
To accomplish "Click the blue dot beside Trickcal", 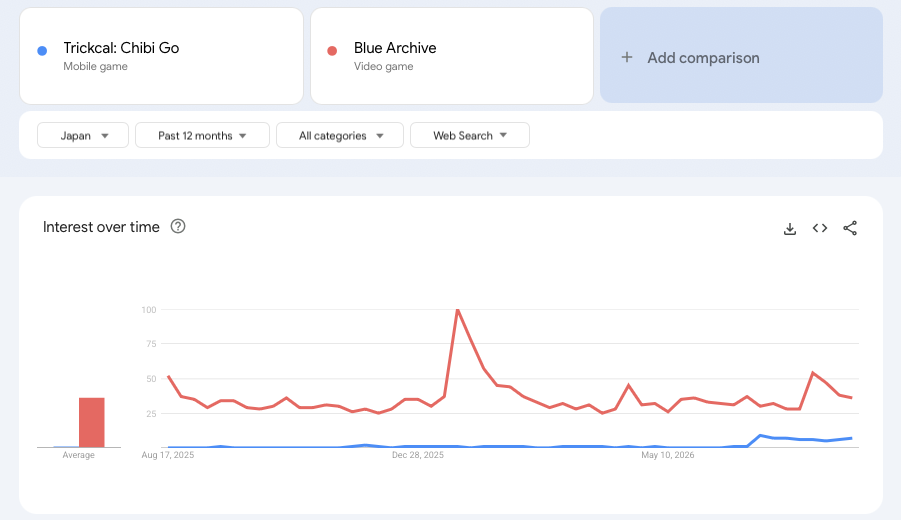I will pos(42,51).
